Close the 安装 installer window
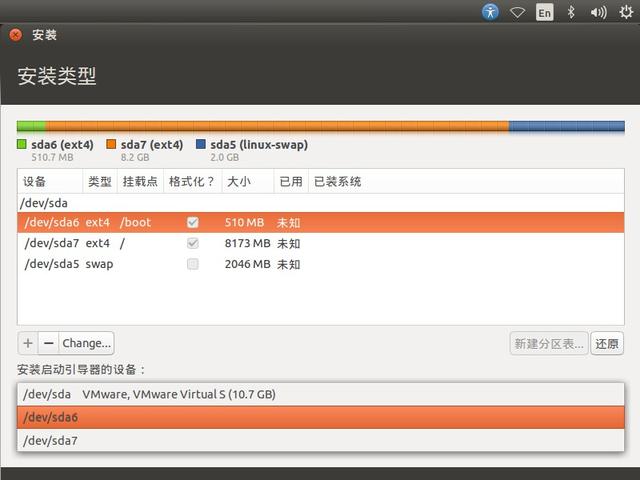Screen dimensions: 640x480 pos(16,35)
